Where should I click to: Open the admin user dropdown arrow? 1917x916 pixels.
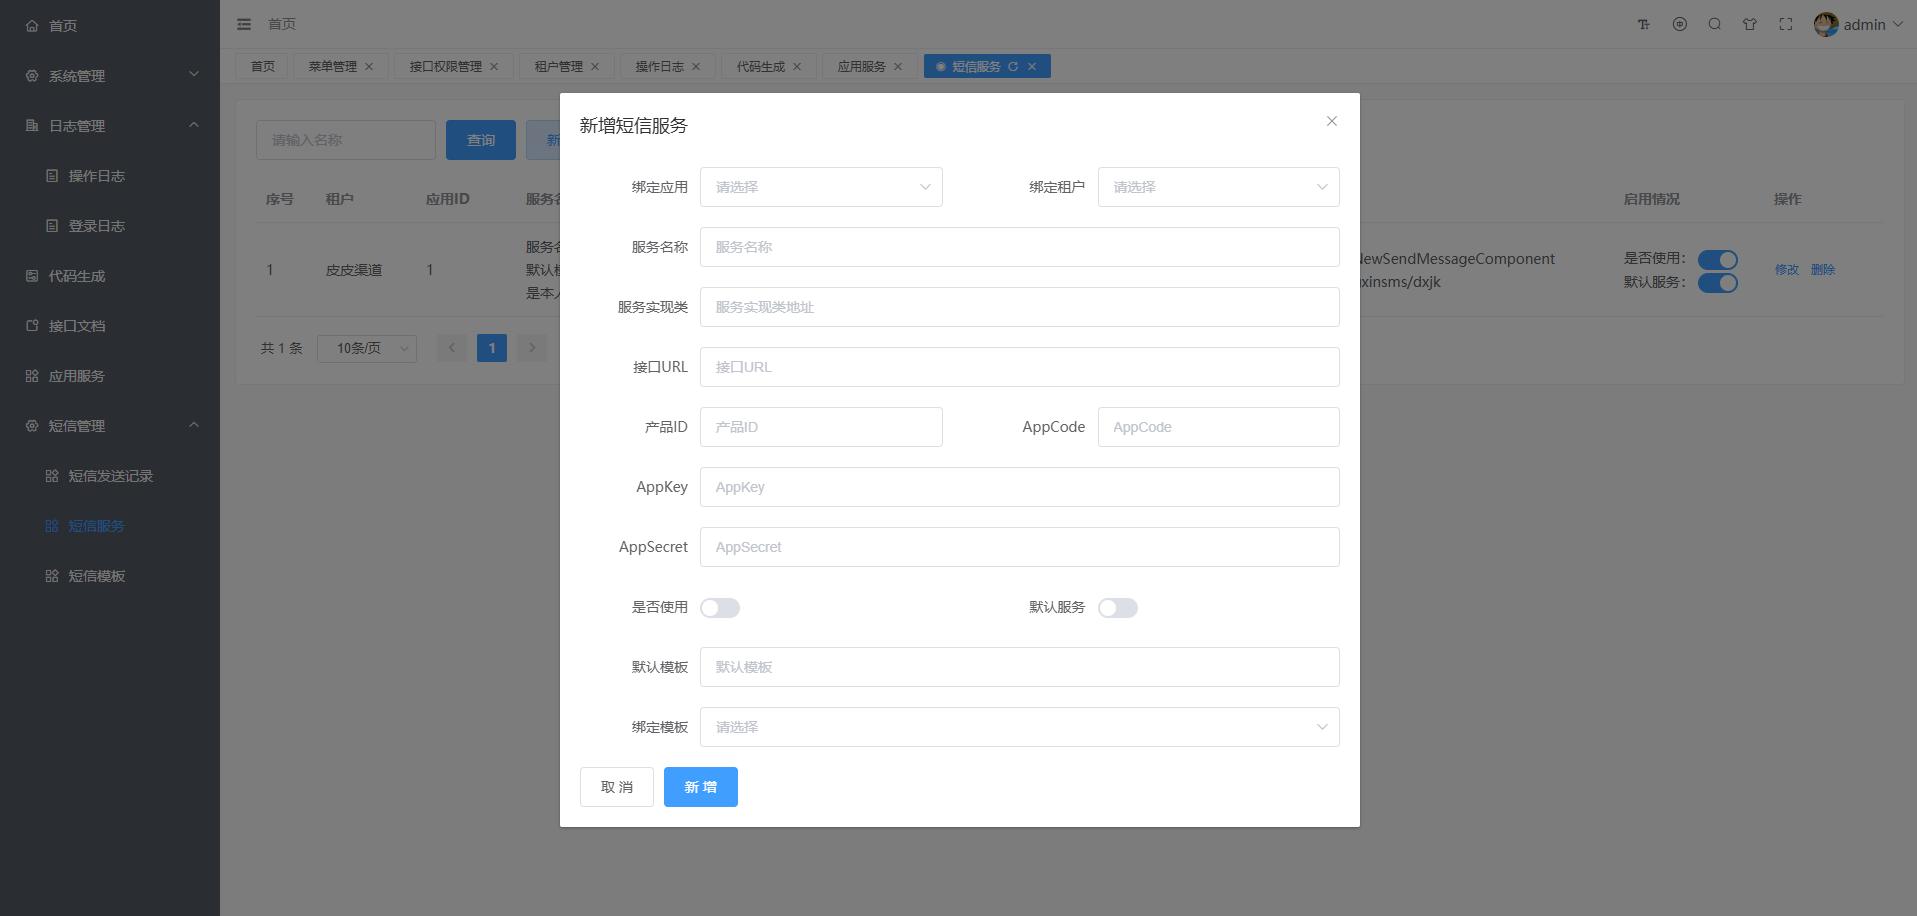[x=1898, y=24]
